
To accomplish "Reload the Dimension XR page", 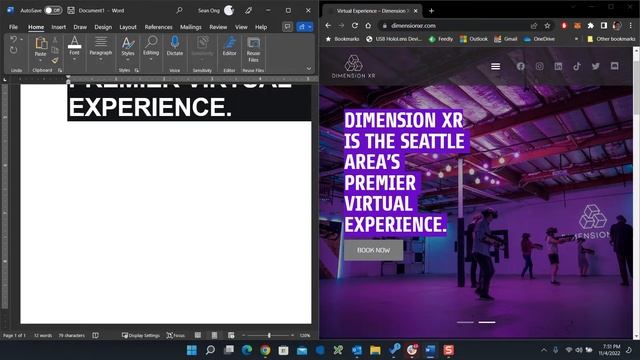I will pyautogui.click(x=355, y=26).
